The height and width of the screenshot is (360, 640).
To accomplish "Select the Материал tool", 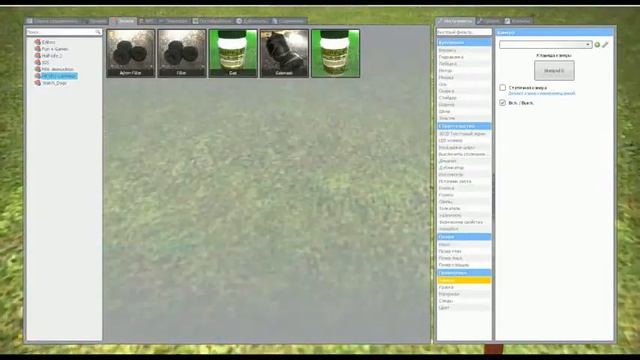I will click(x=464, y=294).
